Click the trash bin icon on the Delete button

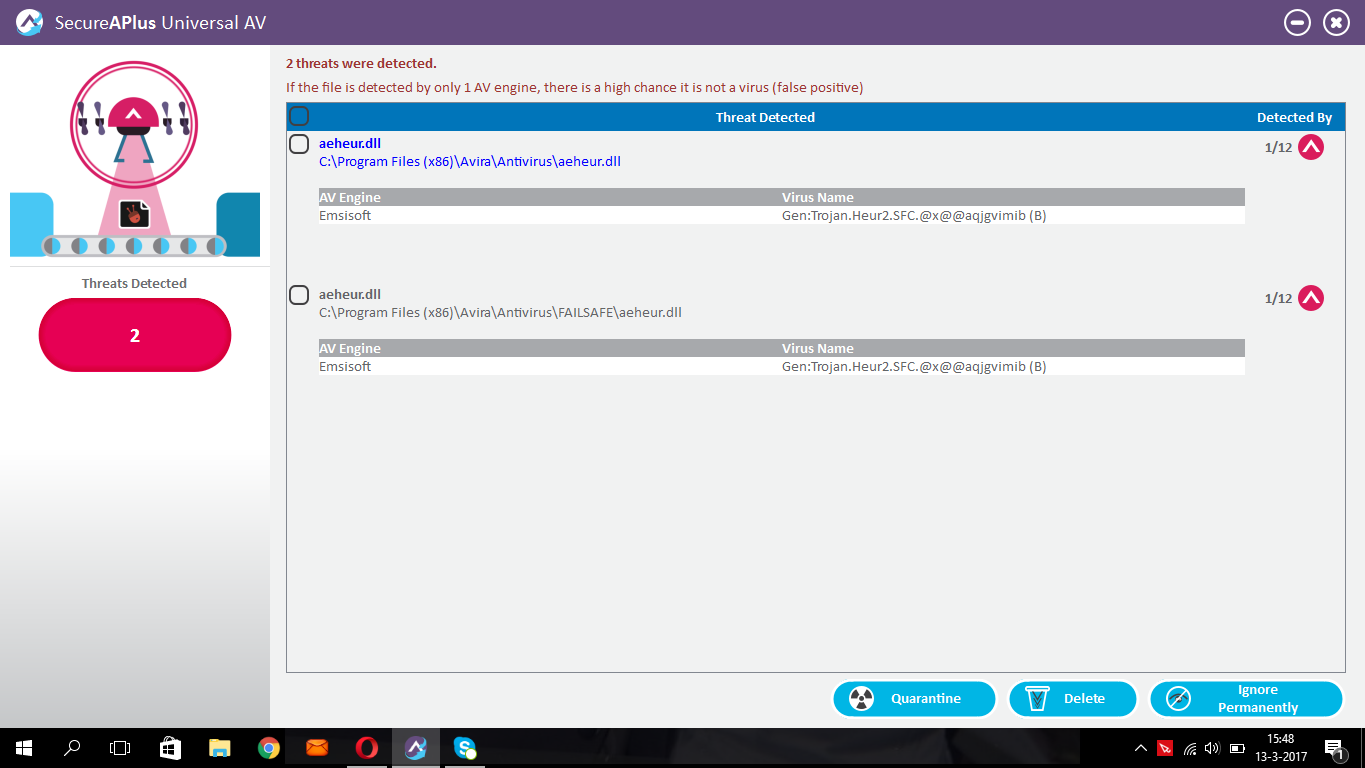coord(1037,699)
